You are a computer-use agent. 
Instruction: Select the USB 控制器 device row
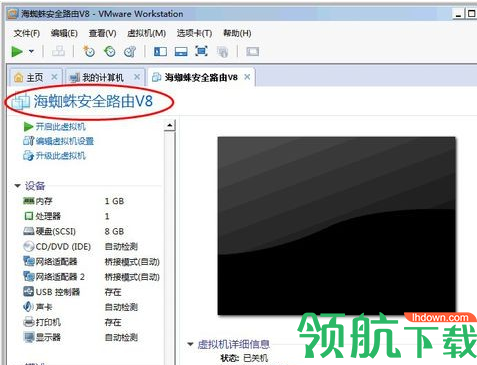[91, 292]
